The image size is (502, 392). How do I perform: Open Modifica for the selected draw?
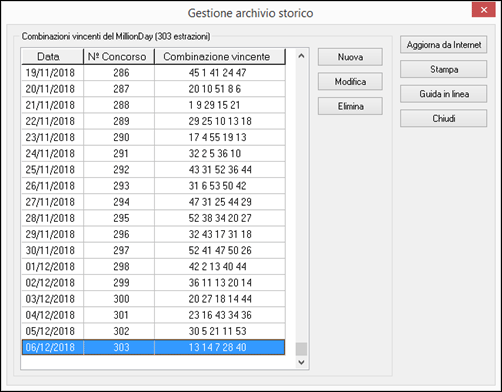(x=350, y=82)
